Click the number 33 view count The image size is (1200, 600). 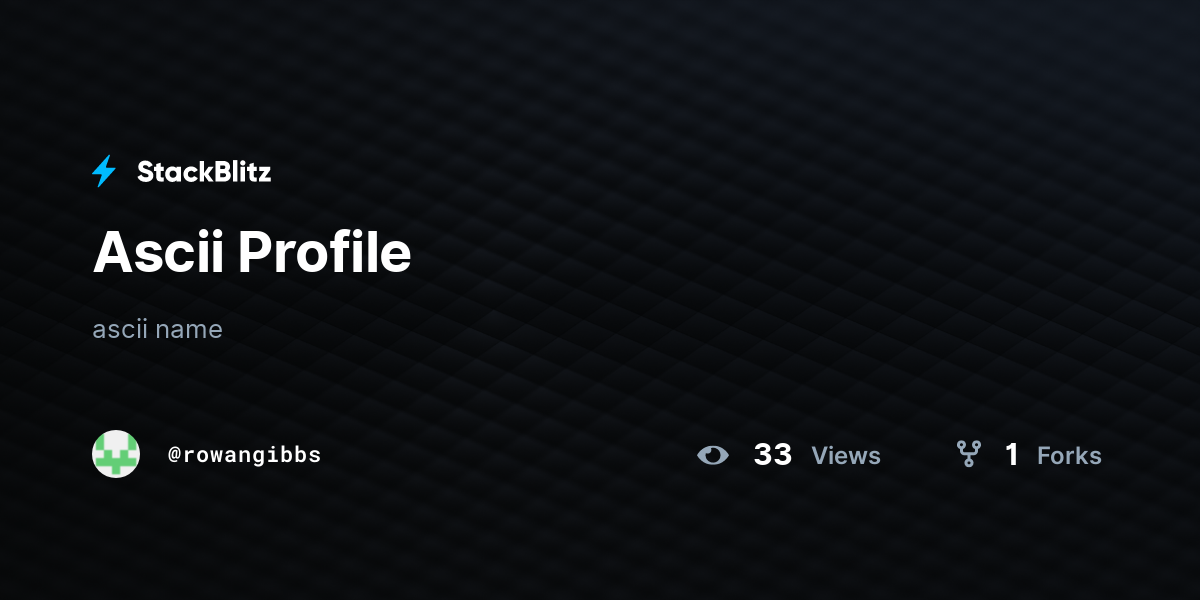(773, 455)
